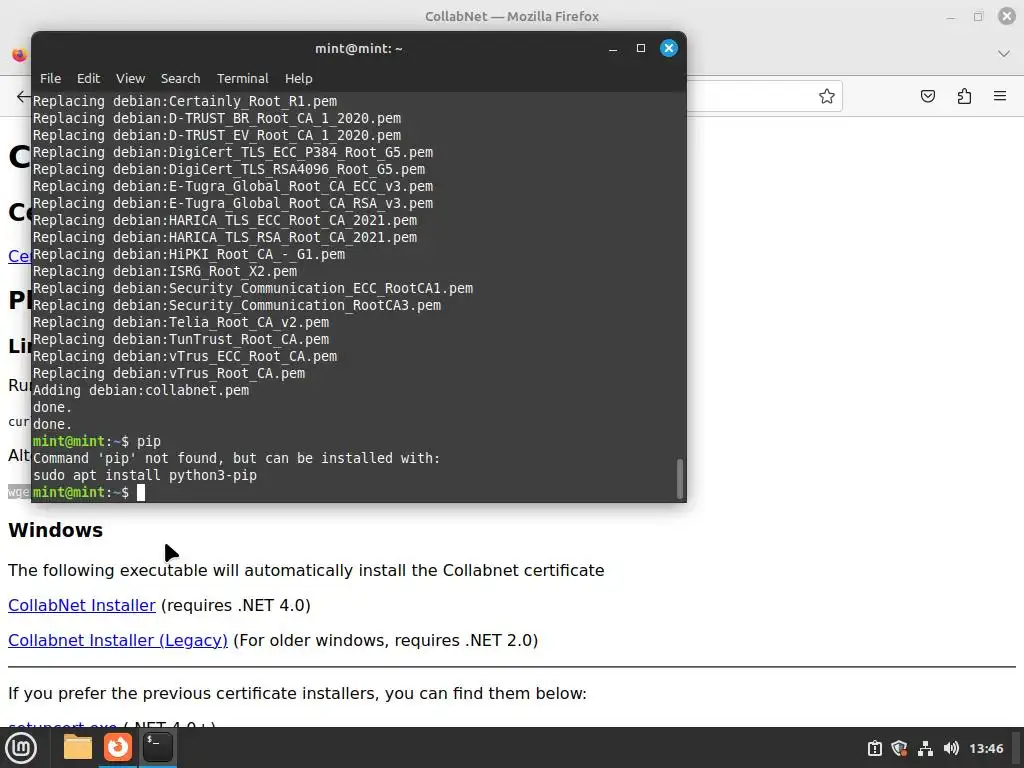Open the Files folder in the taskbar

tap(78, 747)
